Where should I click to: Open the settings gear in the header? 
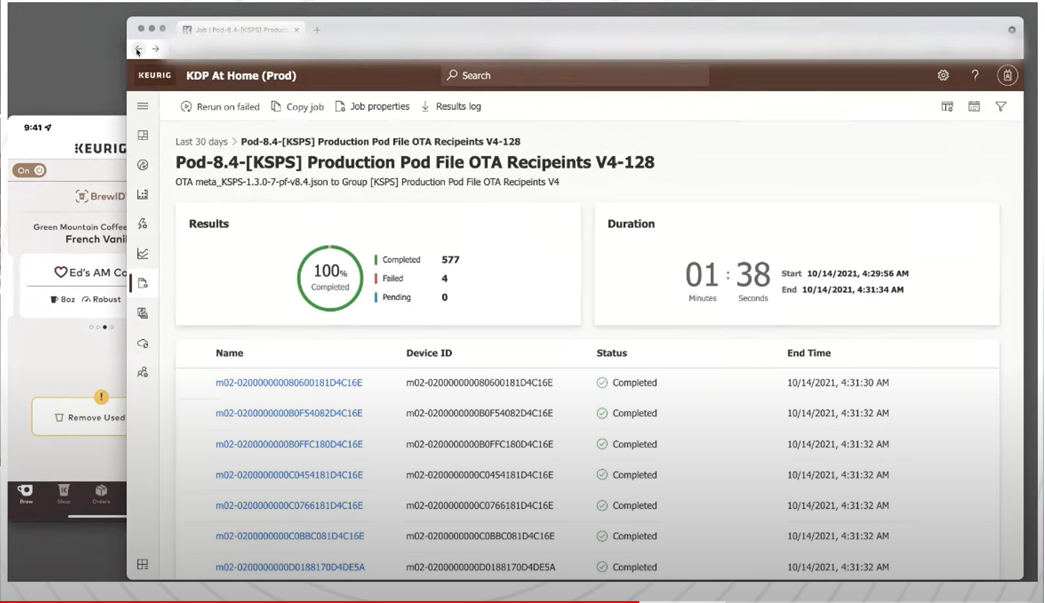pyautogui.click(x=943, y=75)
